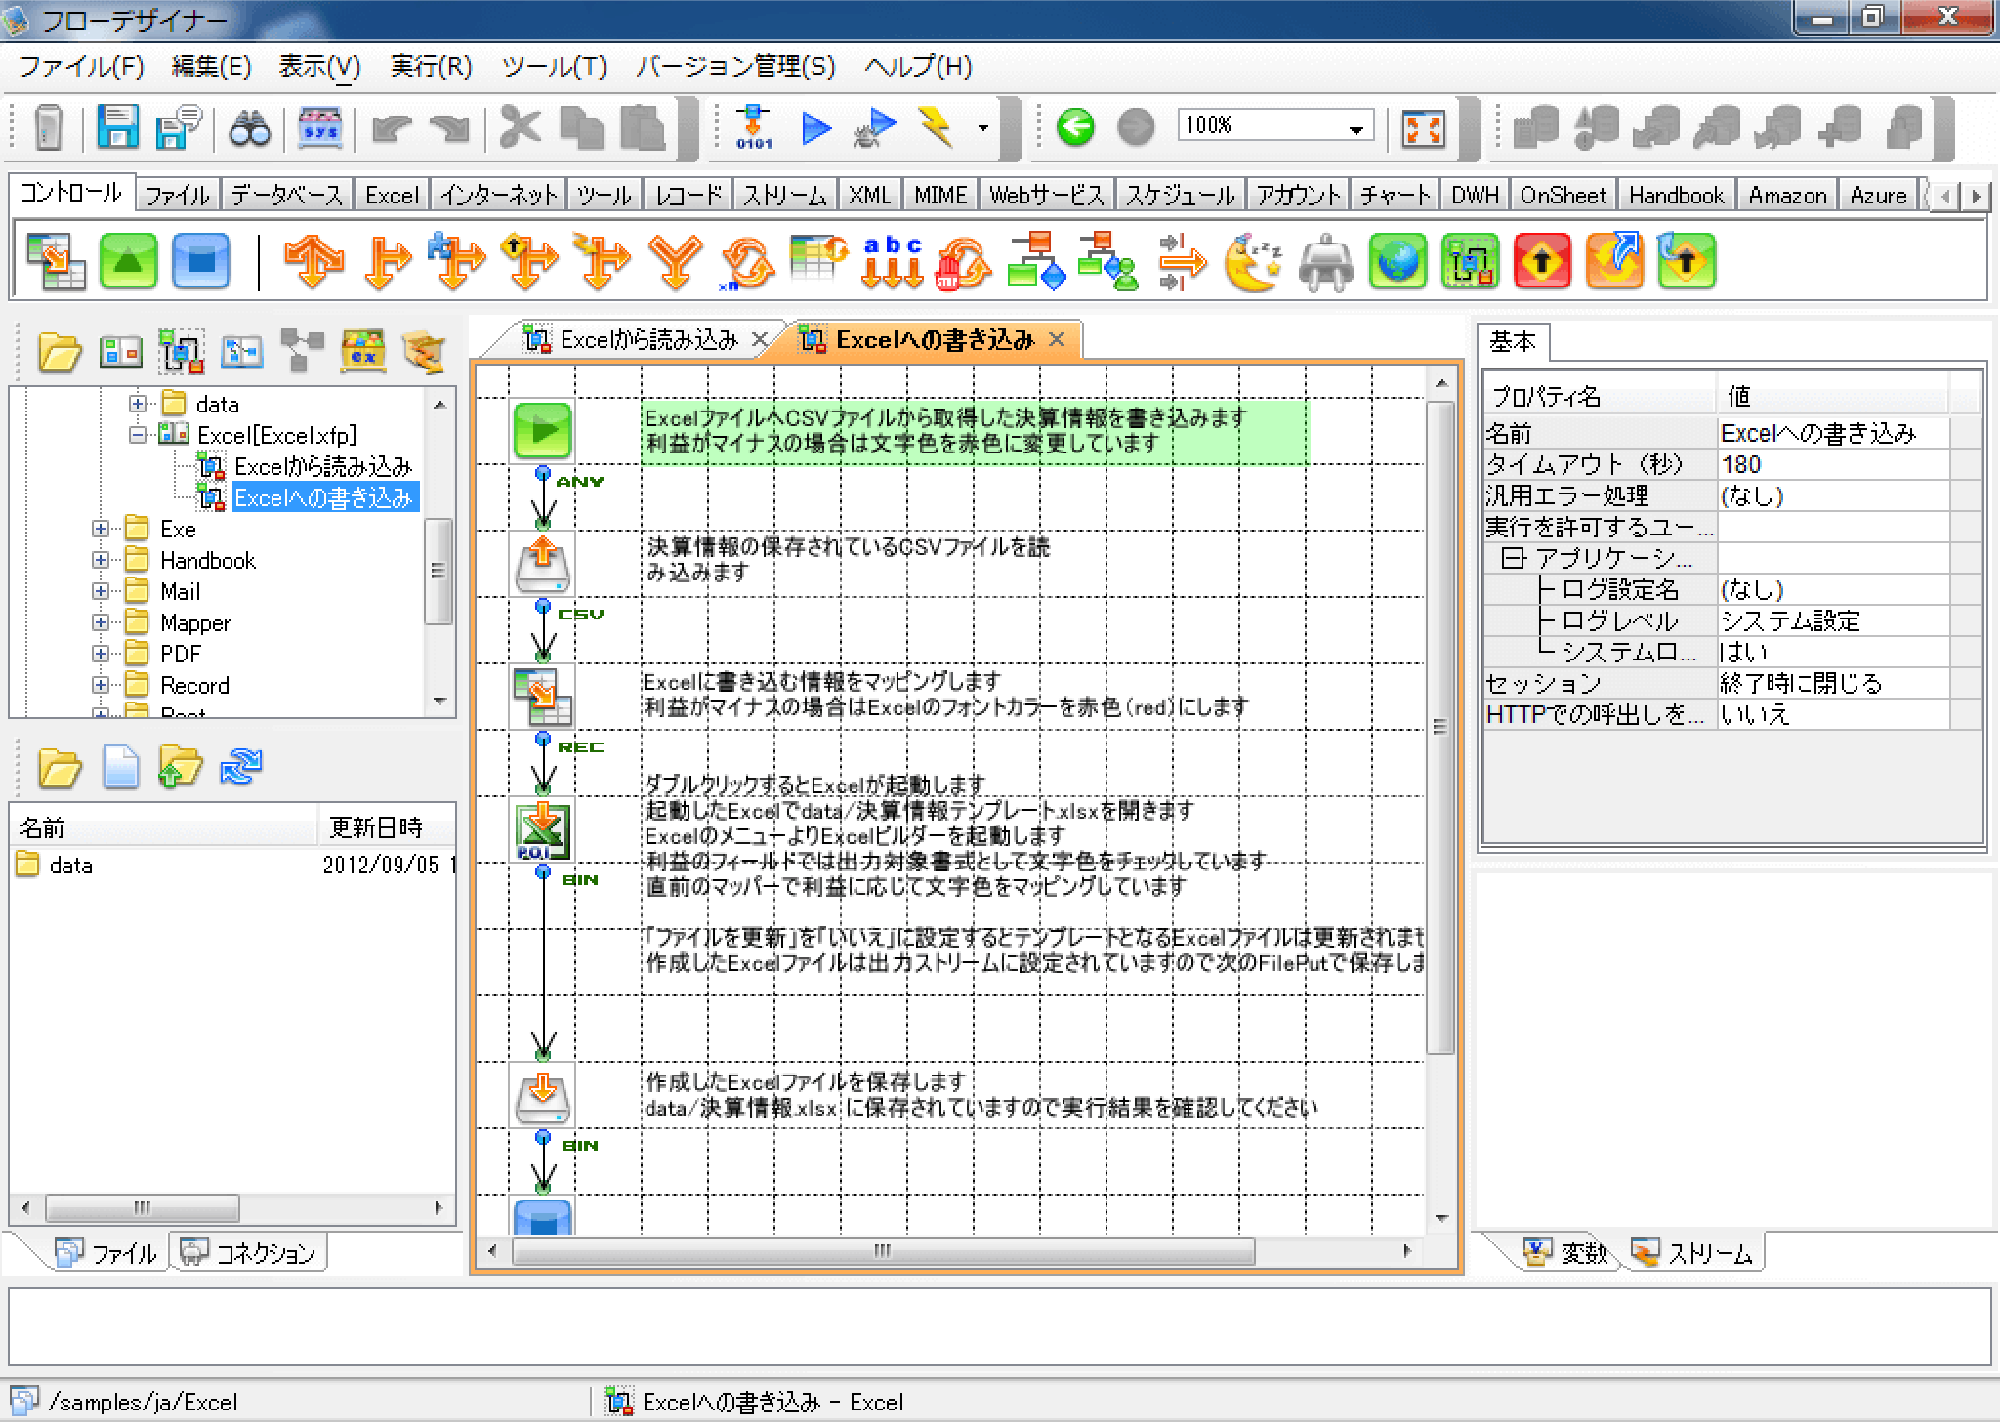The width and height of the screenshot is (2001, 1423).
Task: Collapse the Excel[Excel.xfp] tree node
Action: click(x=137, y=434)
